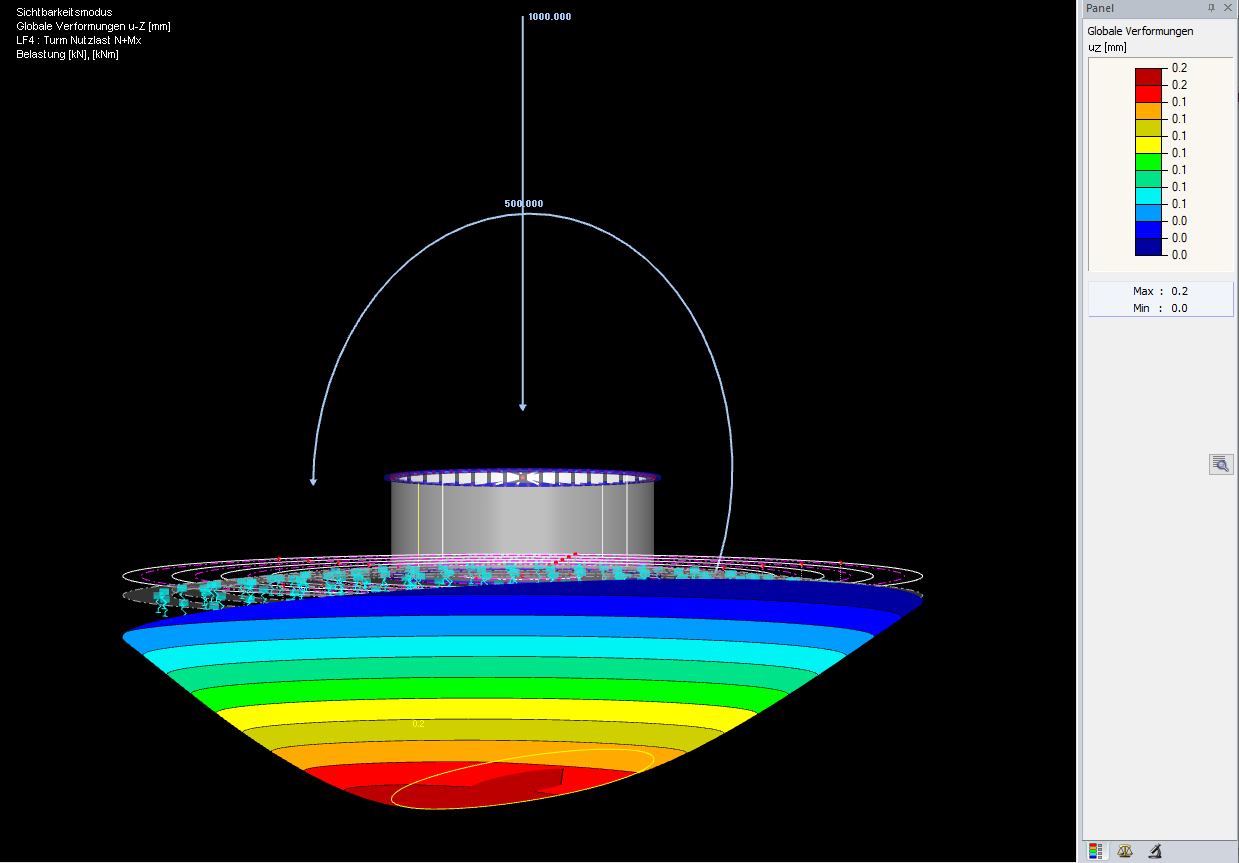The width and height of the screenshot is (1239, 863).
Task: Open the microscope filter tab
Action: point(1154,851)
